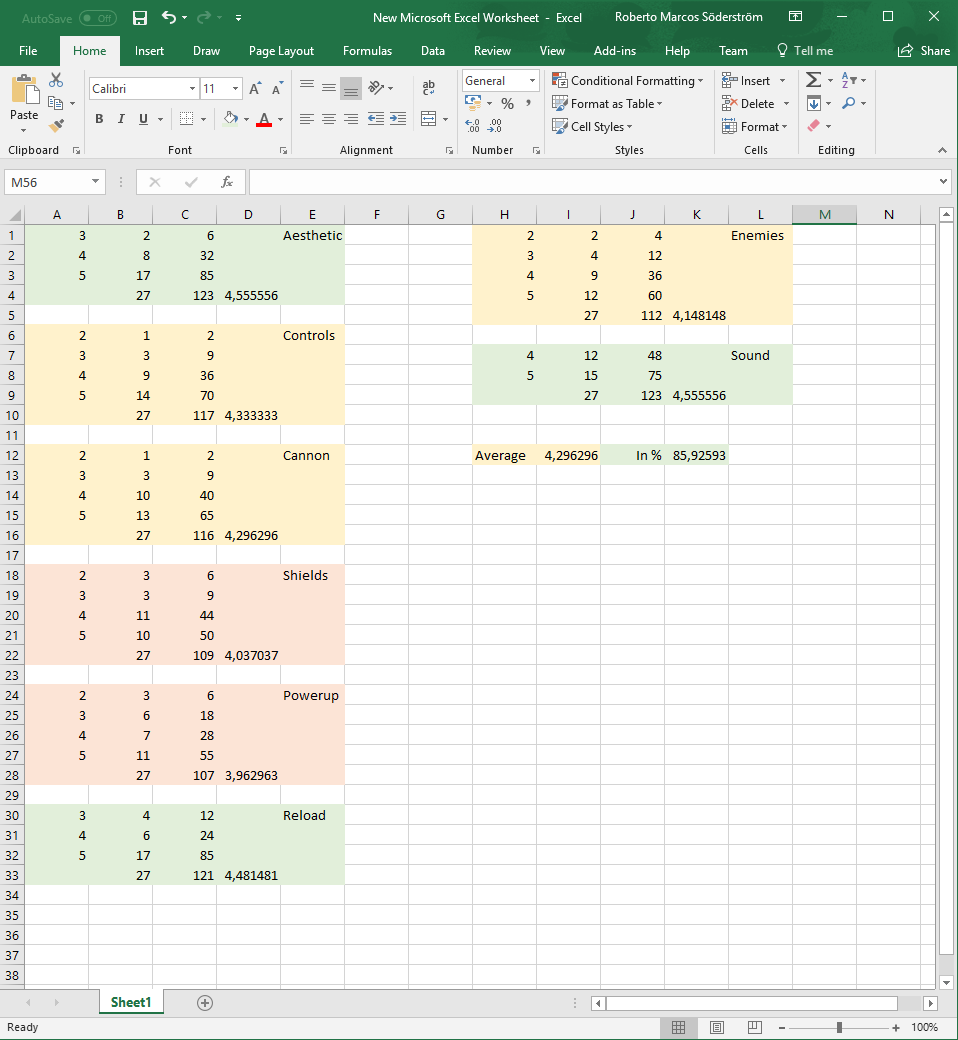Click the Format Painter brush icon
Viewport: 958px width, 1040px height.
click(56, 126)
